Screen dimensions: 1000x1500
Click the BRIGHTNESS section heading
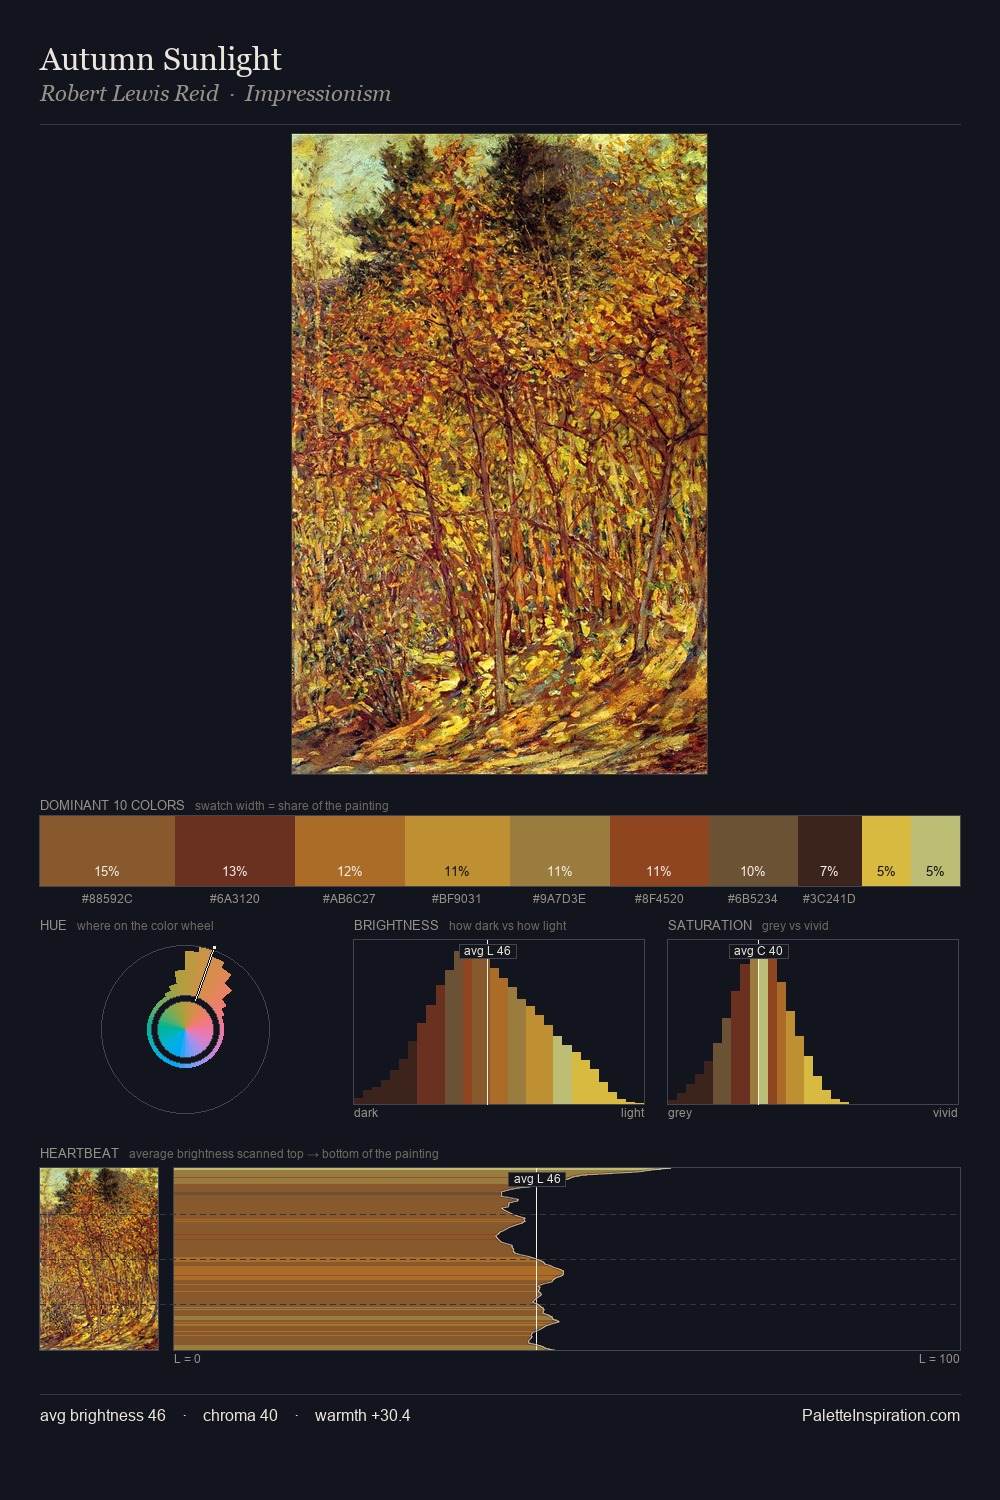click(396, 925)
